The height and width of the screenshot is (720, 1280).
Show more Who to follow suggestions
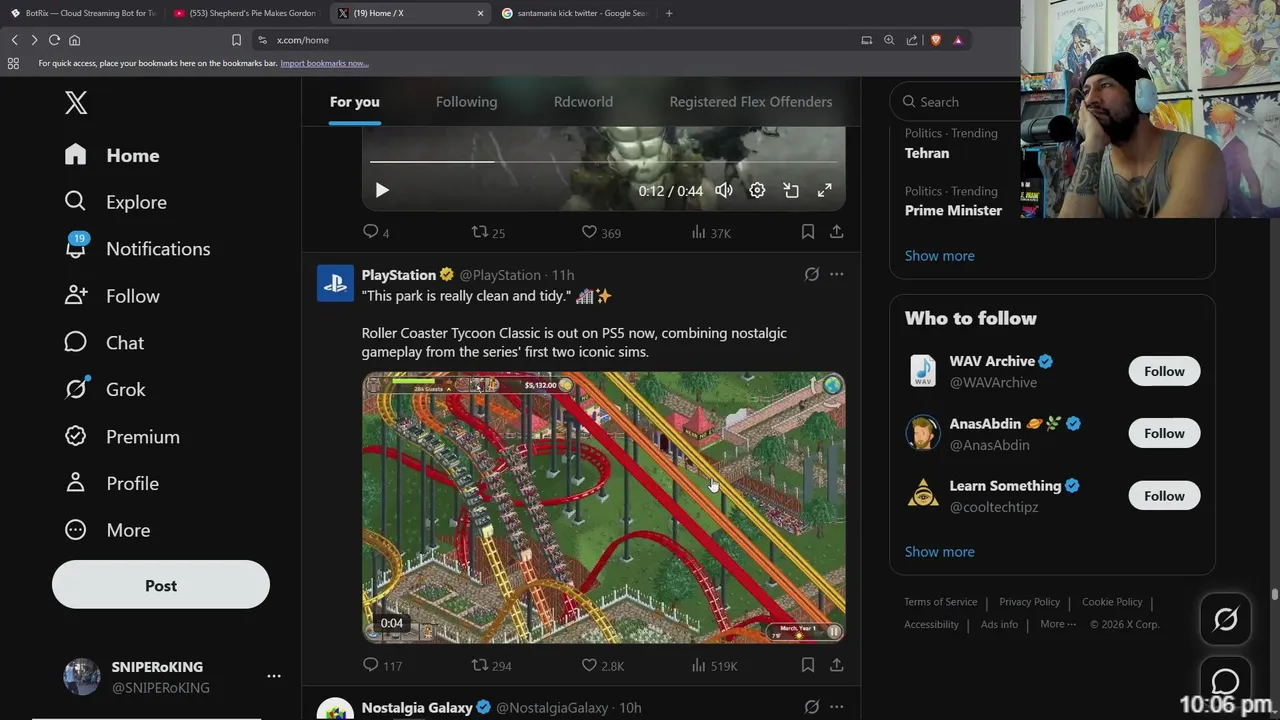coord(940,552)
